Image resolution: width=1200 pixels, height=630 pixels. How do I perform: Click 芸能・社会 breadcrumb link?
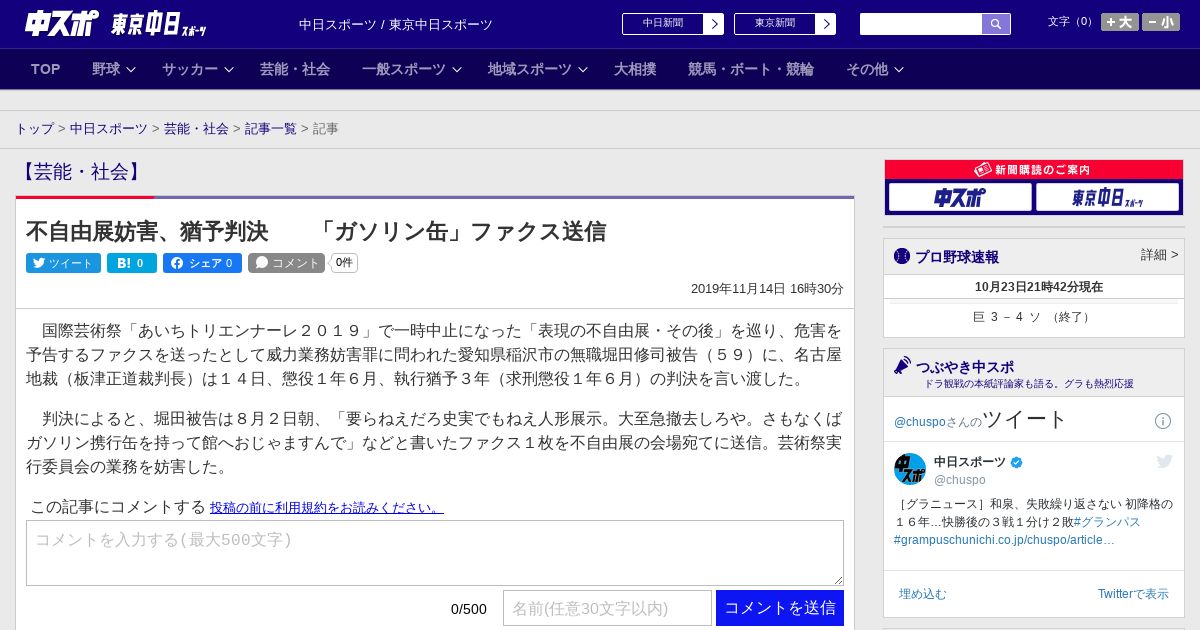point(196,129)
